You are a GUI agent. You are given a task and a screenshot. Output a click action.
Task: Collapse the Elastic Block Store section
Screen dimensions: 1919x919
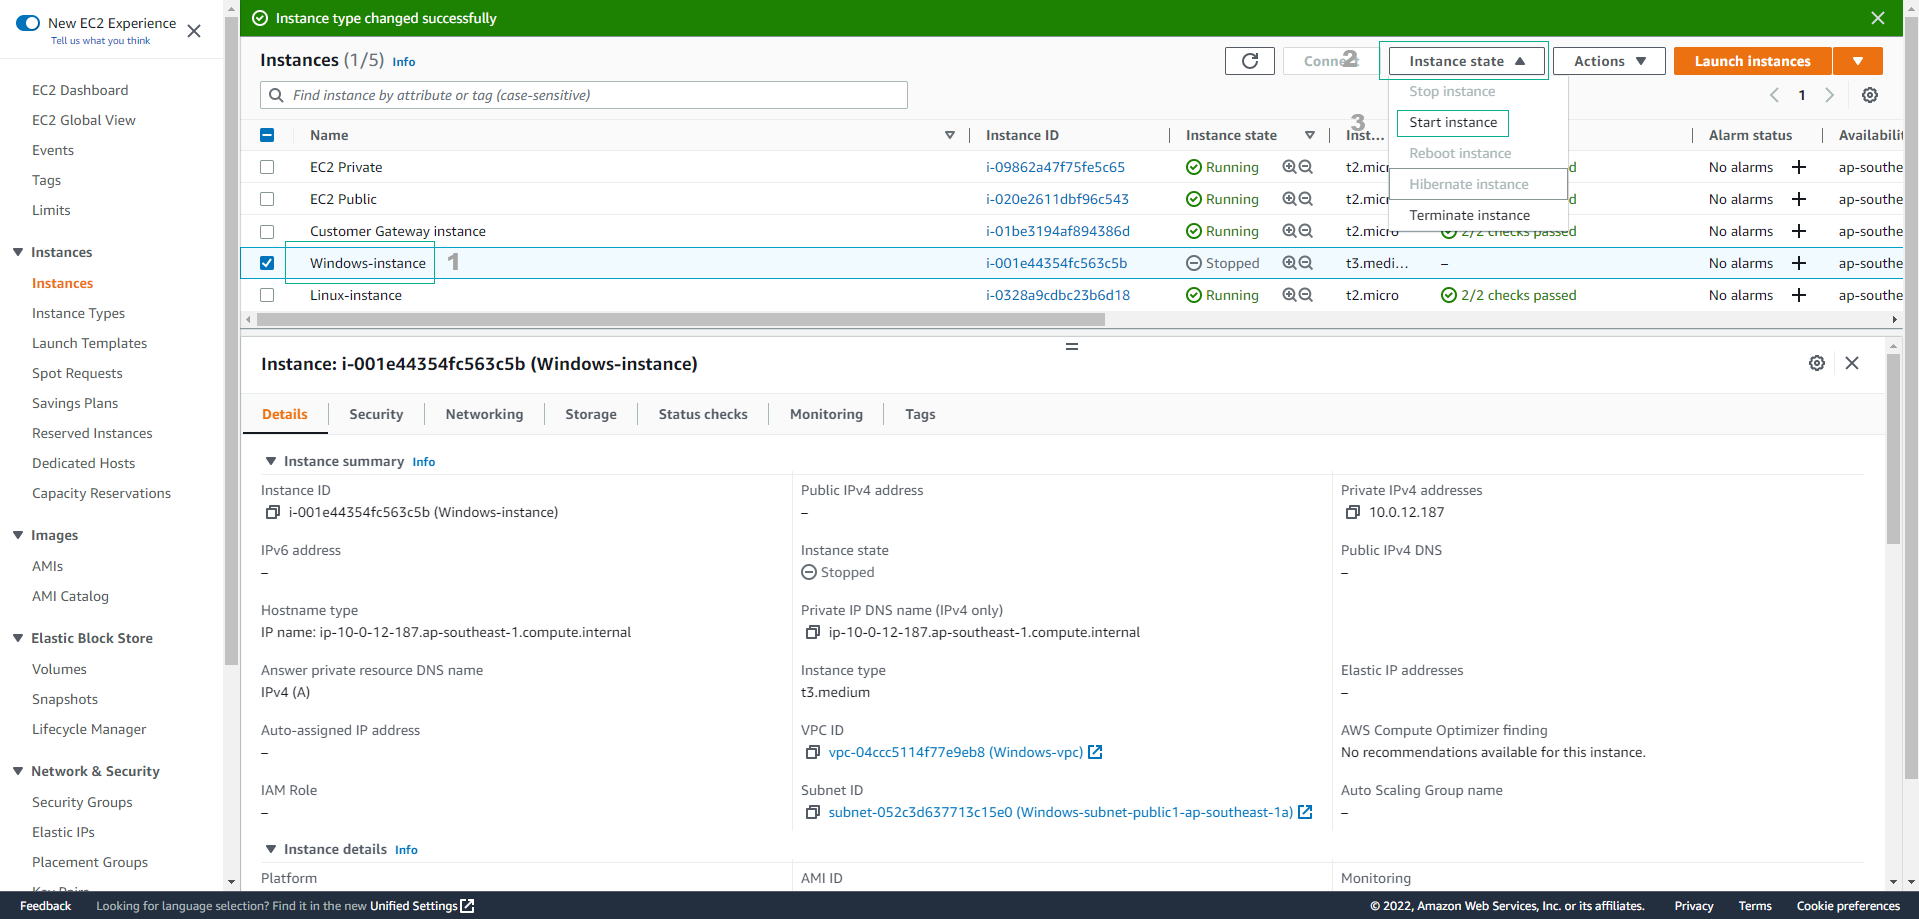pos(18,638)
